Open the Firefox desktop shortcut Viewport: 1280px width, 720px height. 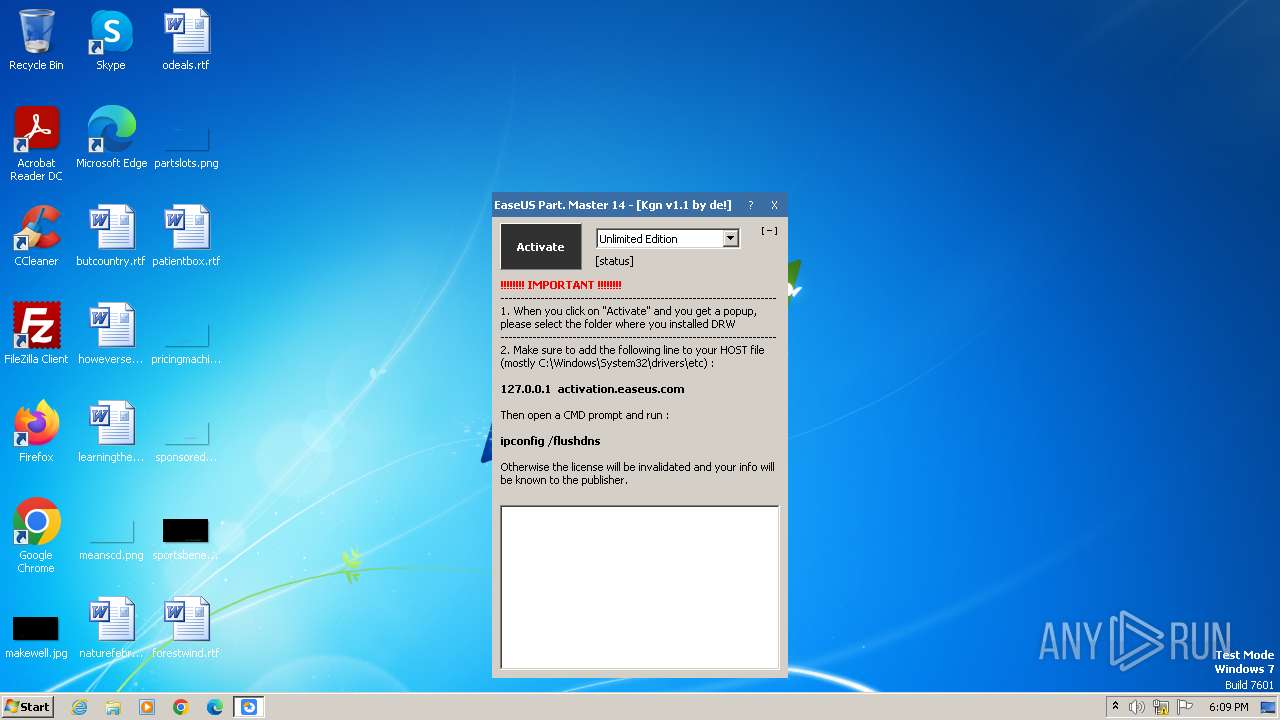[x=36, y=432]
